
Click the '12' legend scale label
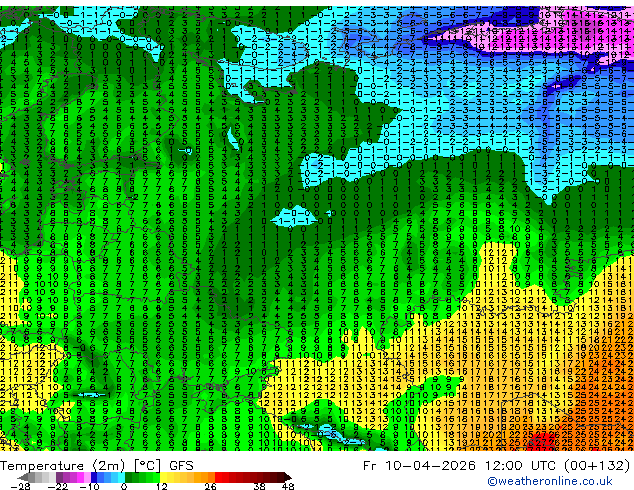coord(162,486)
